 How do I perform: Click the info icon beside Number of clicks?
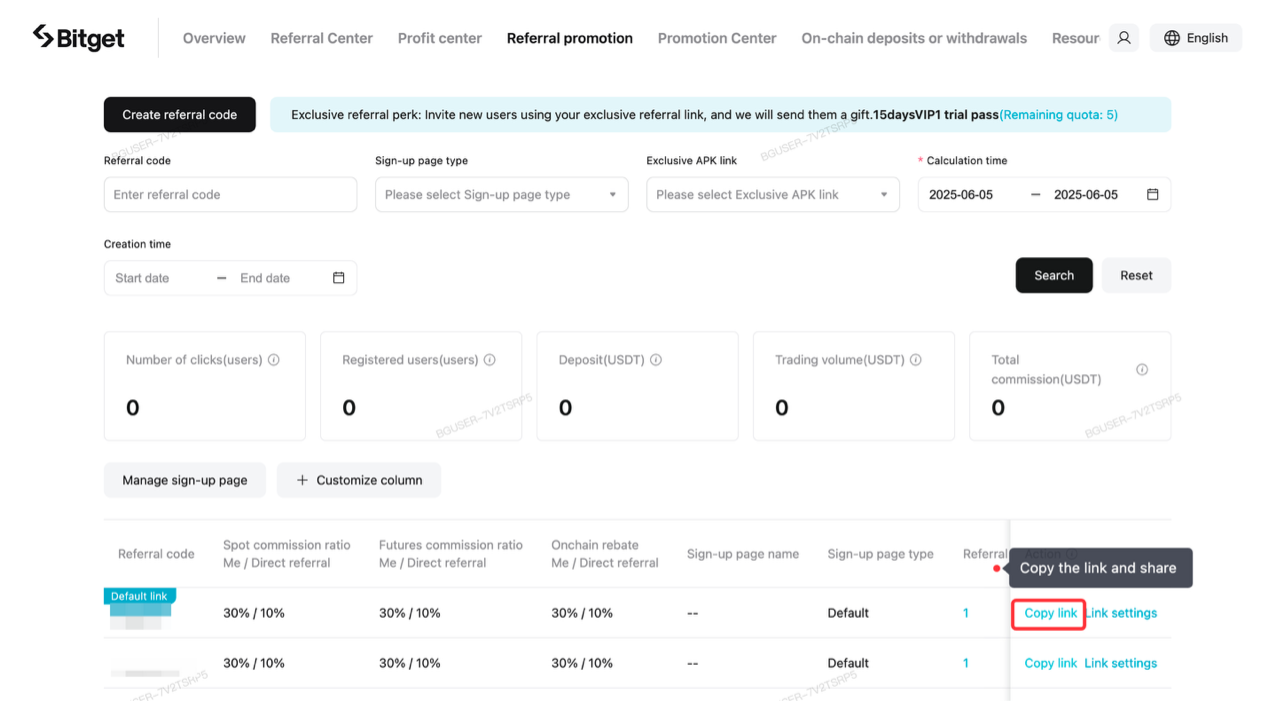(x=274, y=359)
